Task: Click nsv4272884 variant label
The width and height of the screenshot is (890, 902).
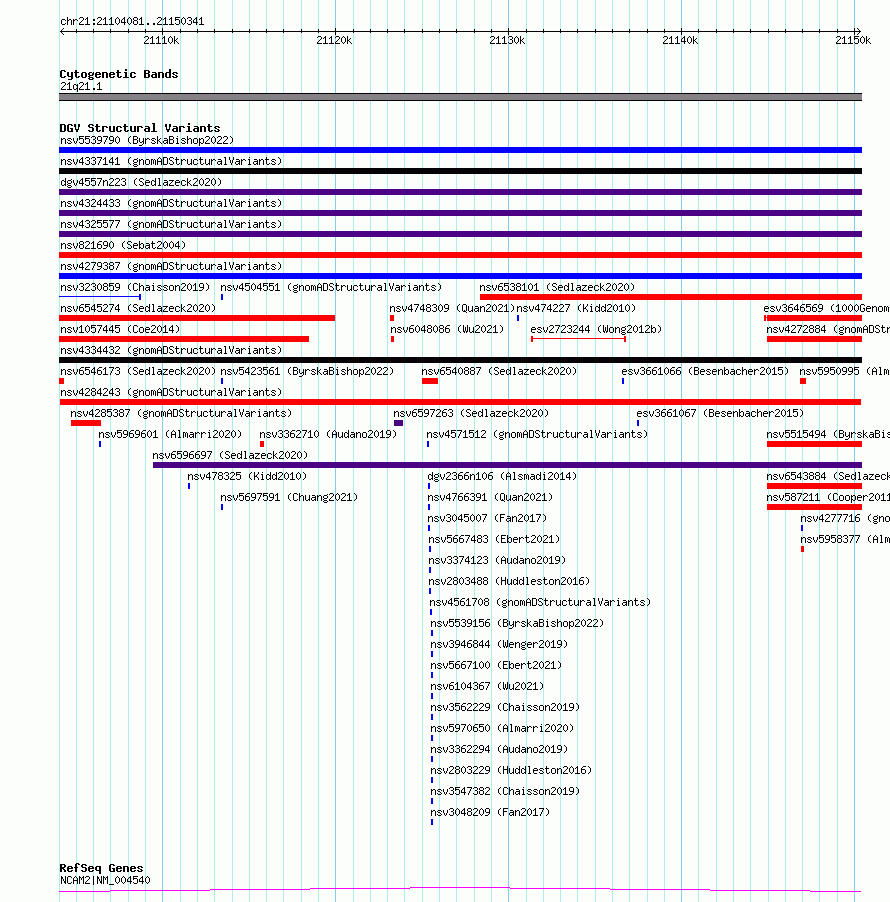Action: (828, 330)
